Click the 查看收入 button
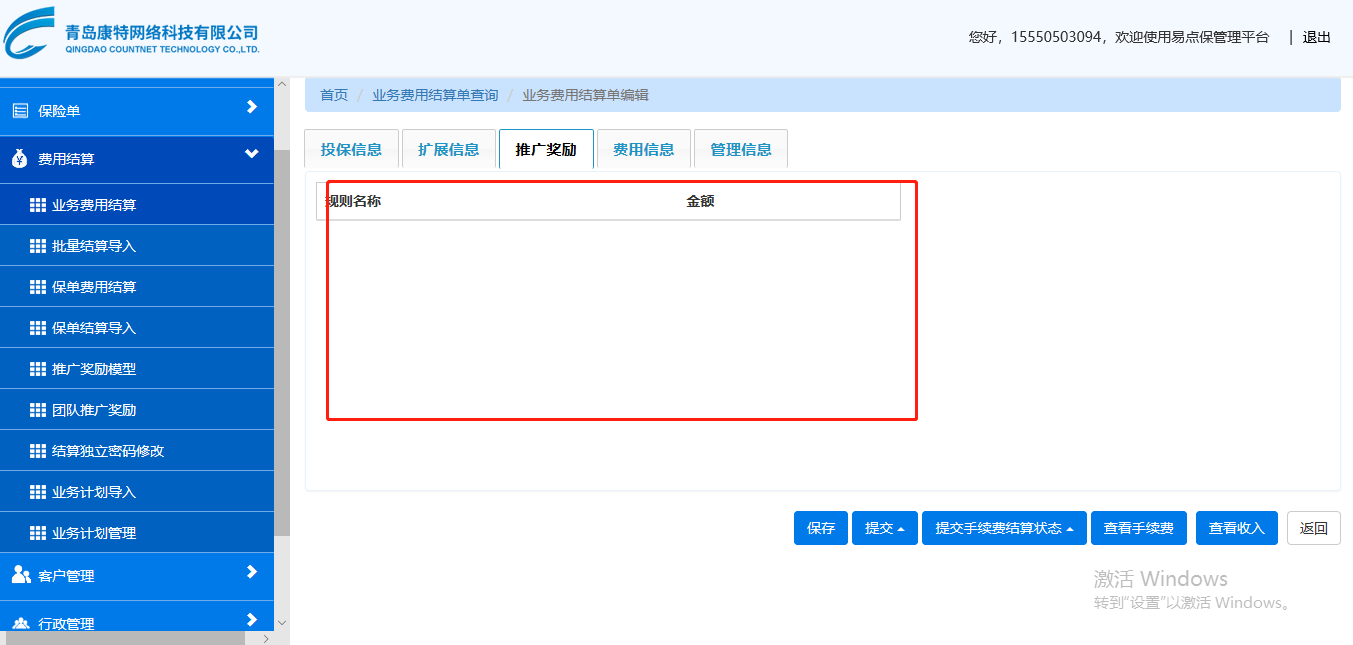This screenshot has width=1353, height=645. click(x=1237, y=528)
